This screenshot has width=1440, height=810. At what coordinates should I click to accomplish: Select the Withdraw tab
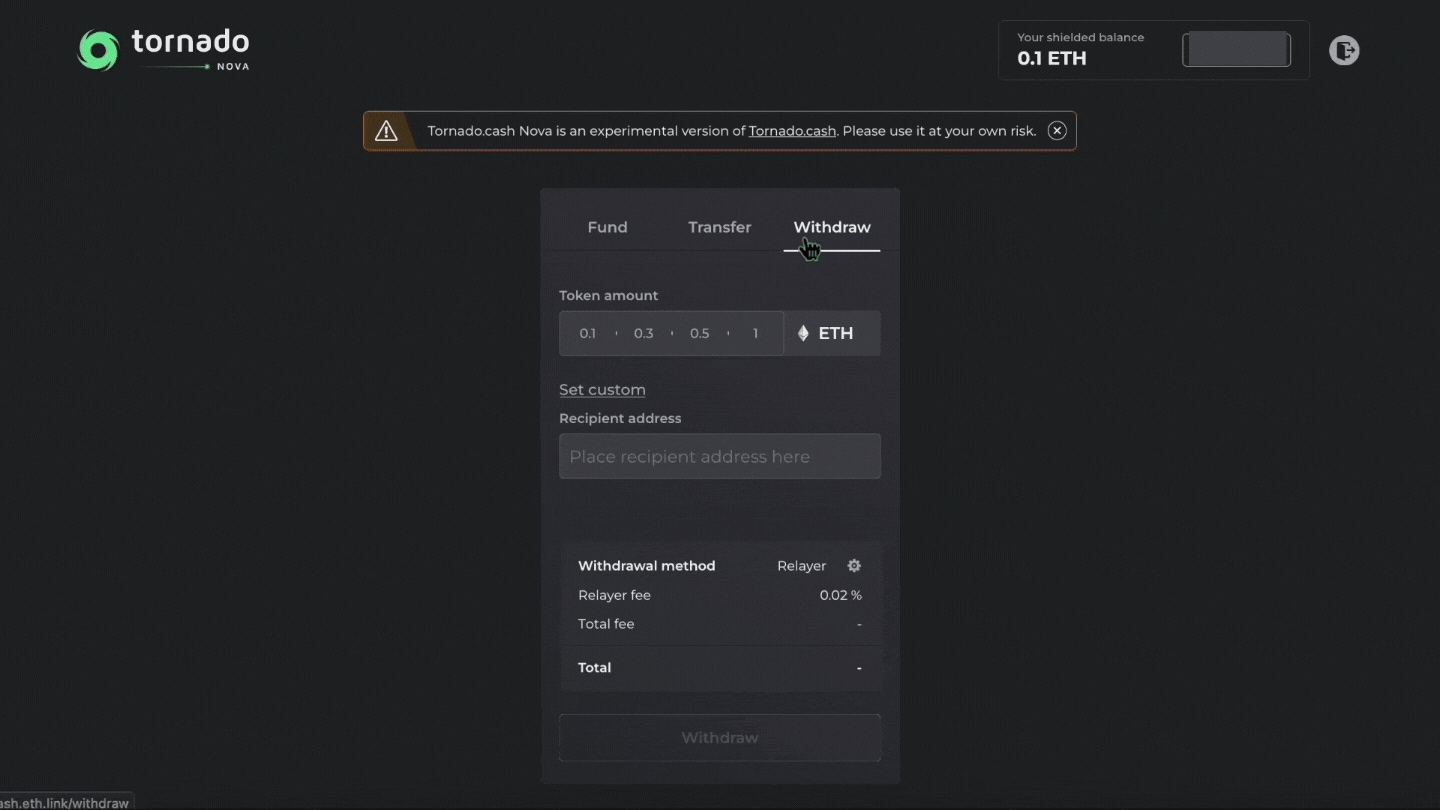tap(832, 228)
